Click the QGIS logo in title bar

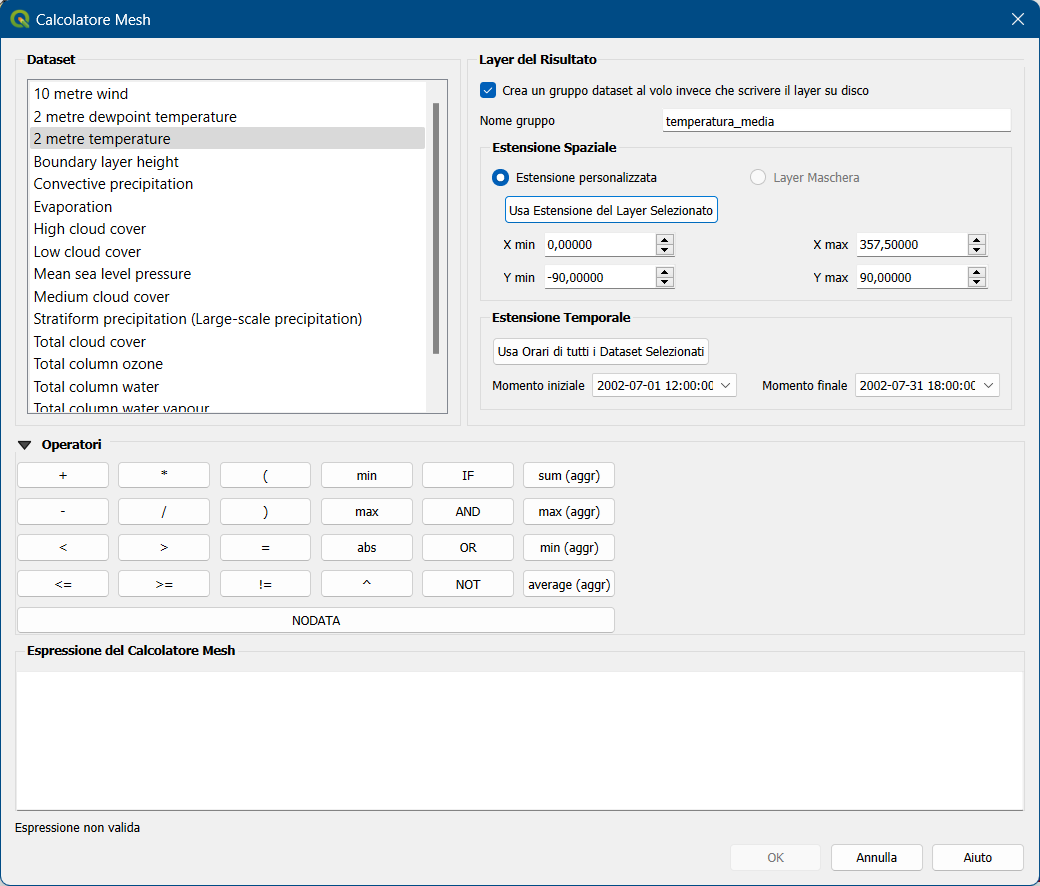point(20,19)
